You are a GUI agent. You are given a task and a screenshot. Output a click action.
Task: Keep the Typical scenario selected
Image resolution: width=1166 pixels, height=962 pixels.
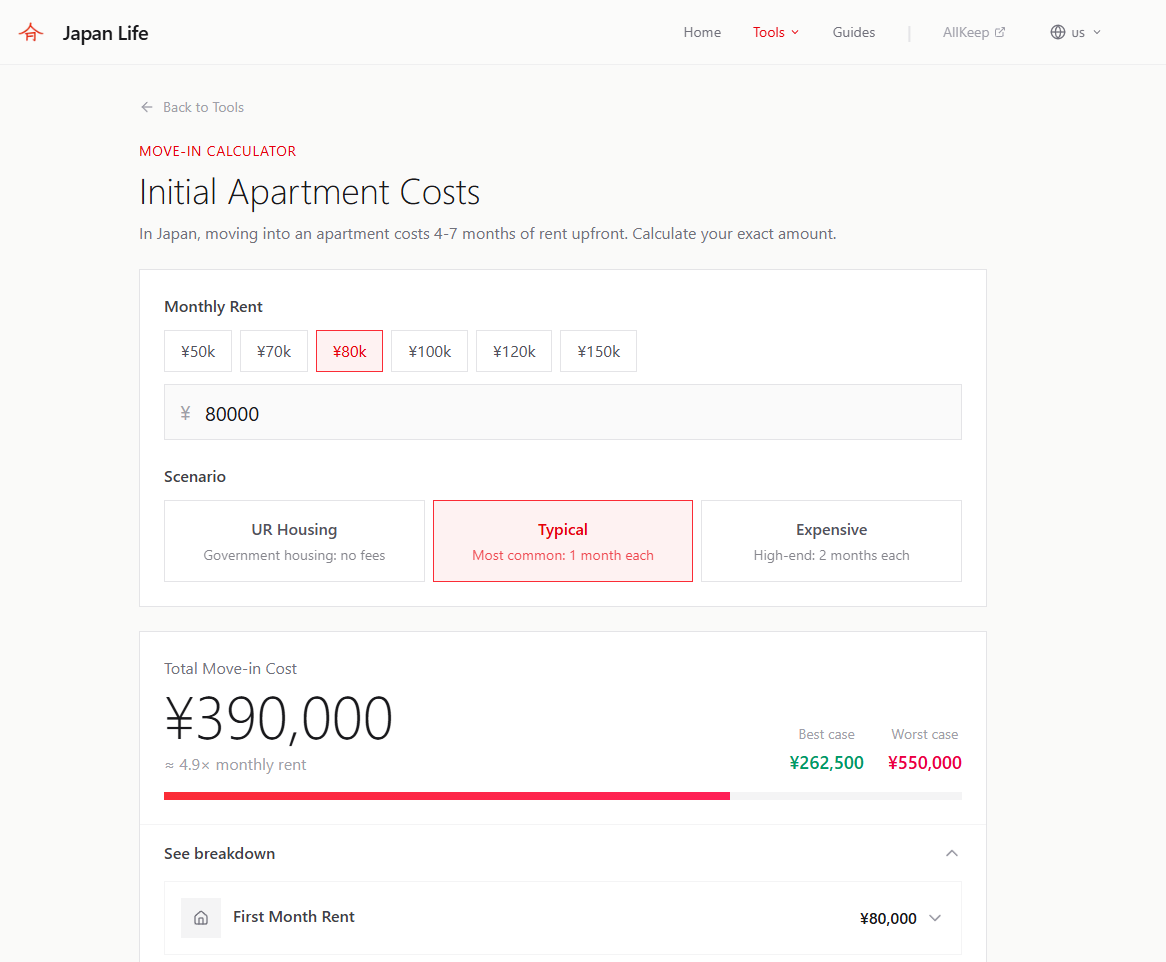click(x=562, y=540)
